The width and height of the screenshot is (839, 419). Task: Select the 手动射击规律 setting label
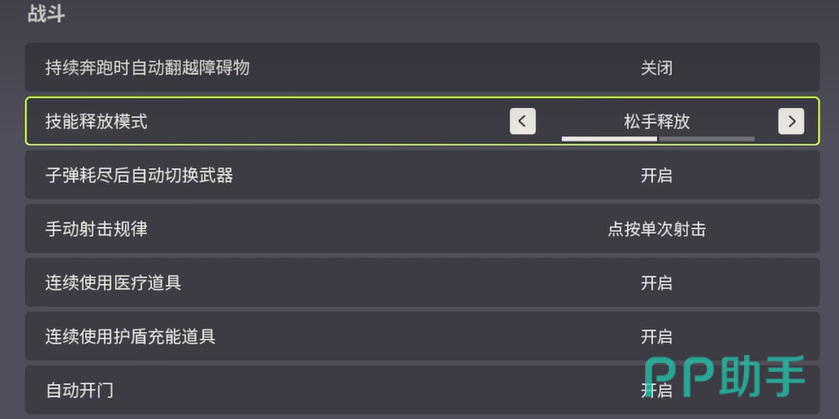coord(96,229)
